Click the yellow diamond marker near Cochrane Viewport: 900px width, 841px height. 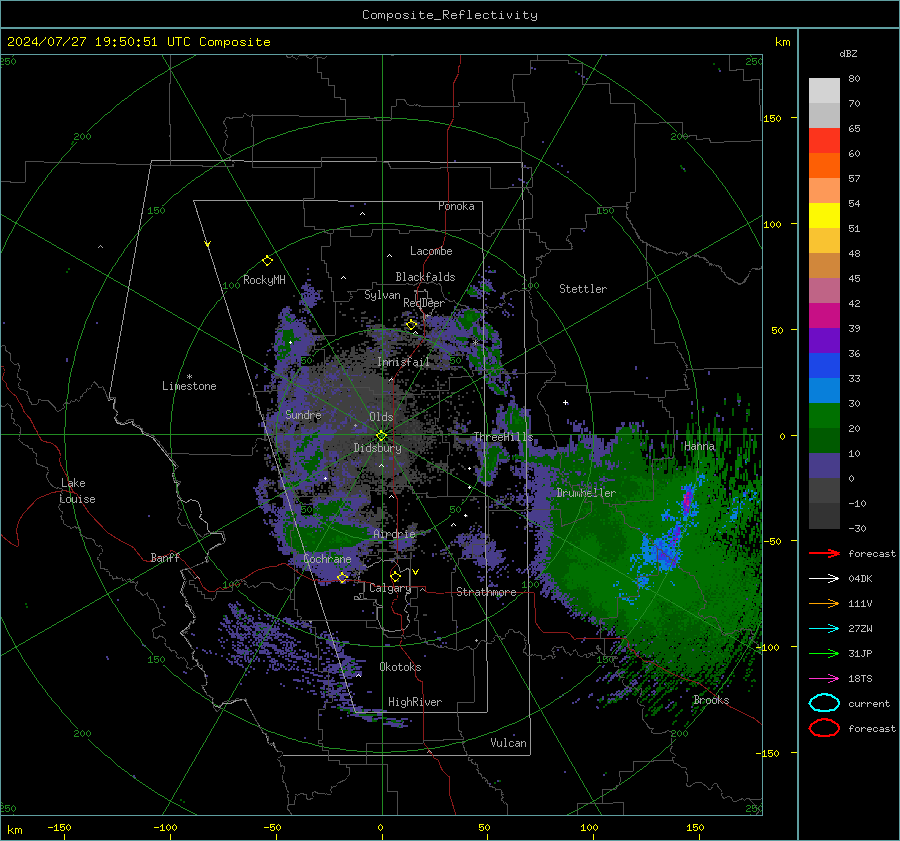point(342,577)
